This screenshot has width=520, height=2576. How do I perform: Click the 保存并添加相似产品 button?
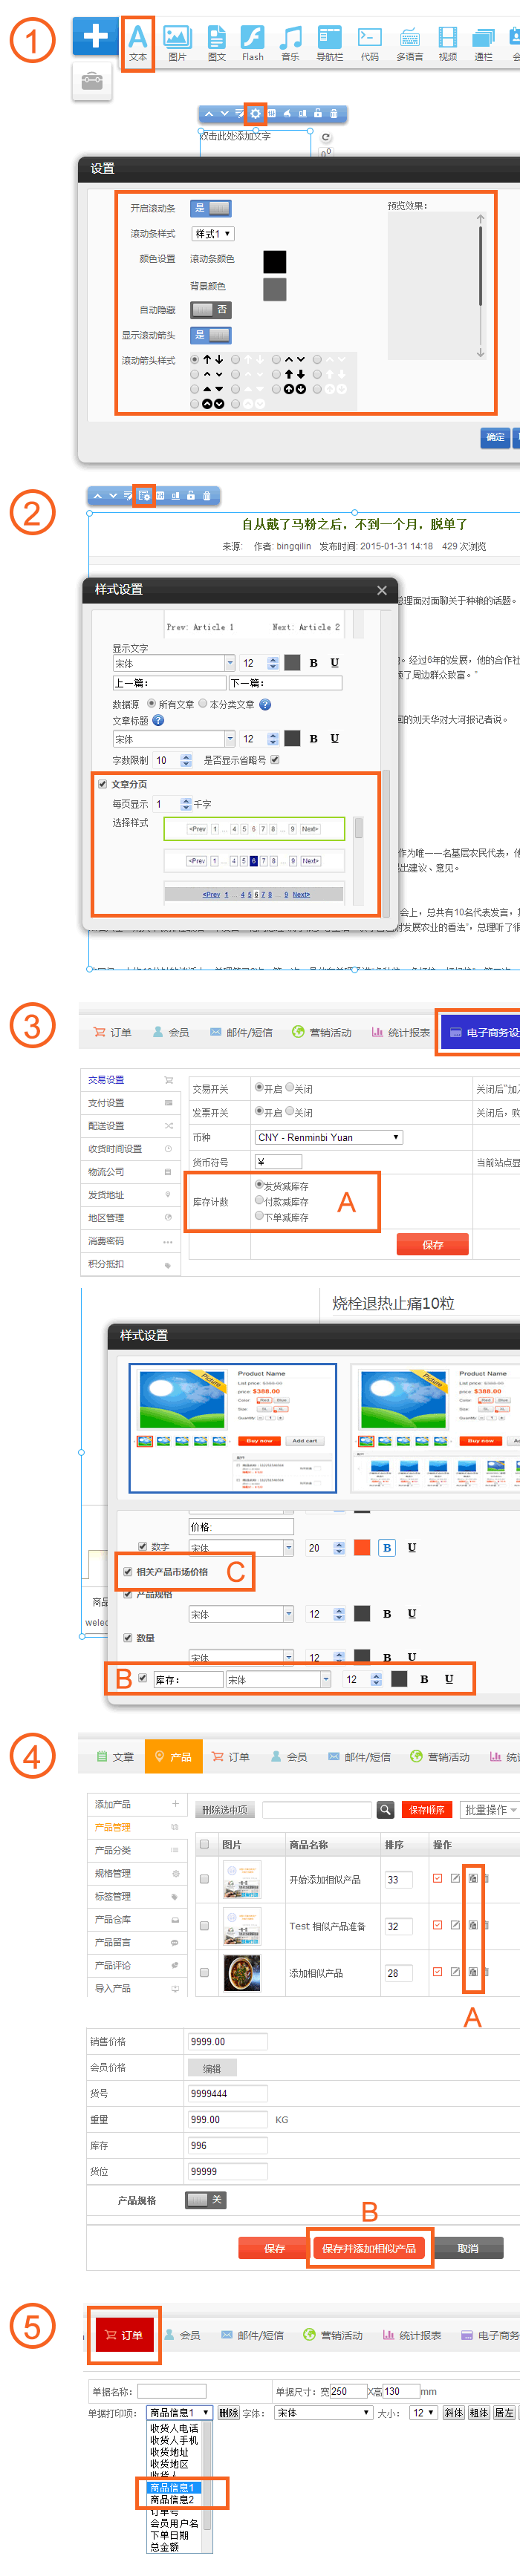click(369, 2249)
